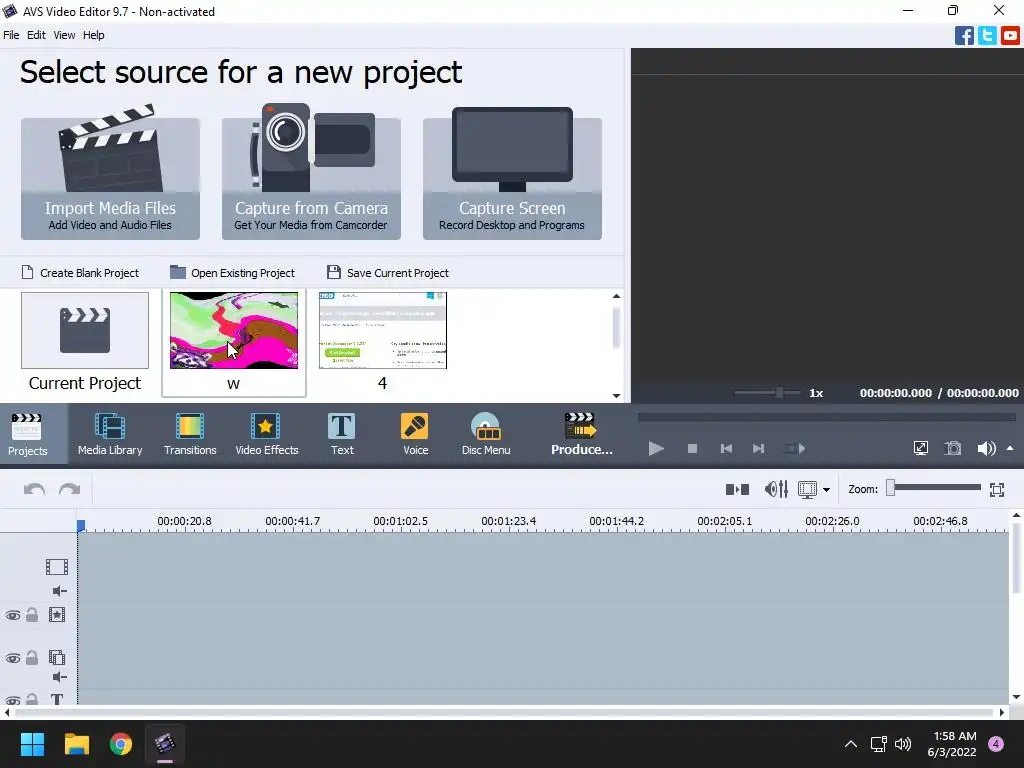Open the audio mixer icon
The width and height of the screenshot is (1024, 768).
[x=776, y=489]
